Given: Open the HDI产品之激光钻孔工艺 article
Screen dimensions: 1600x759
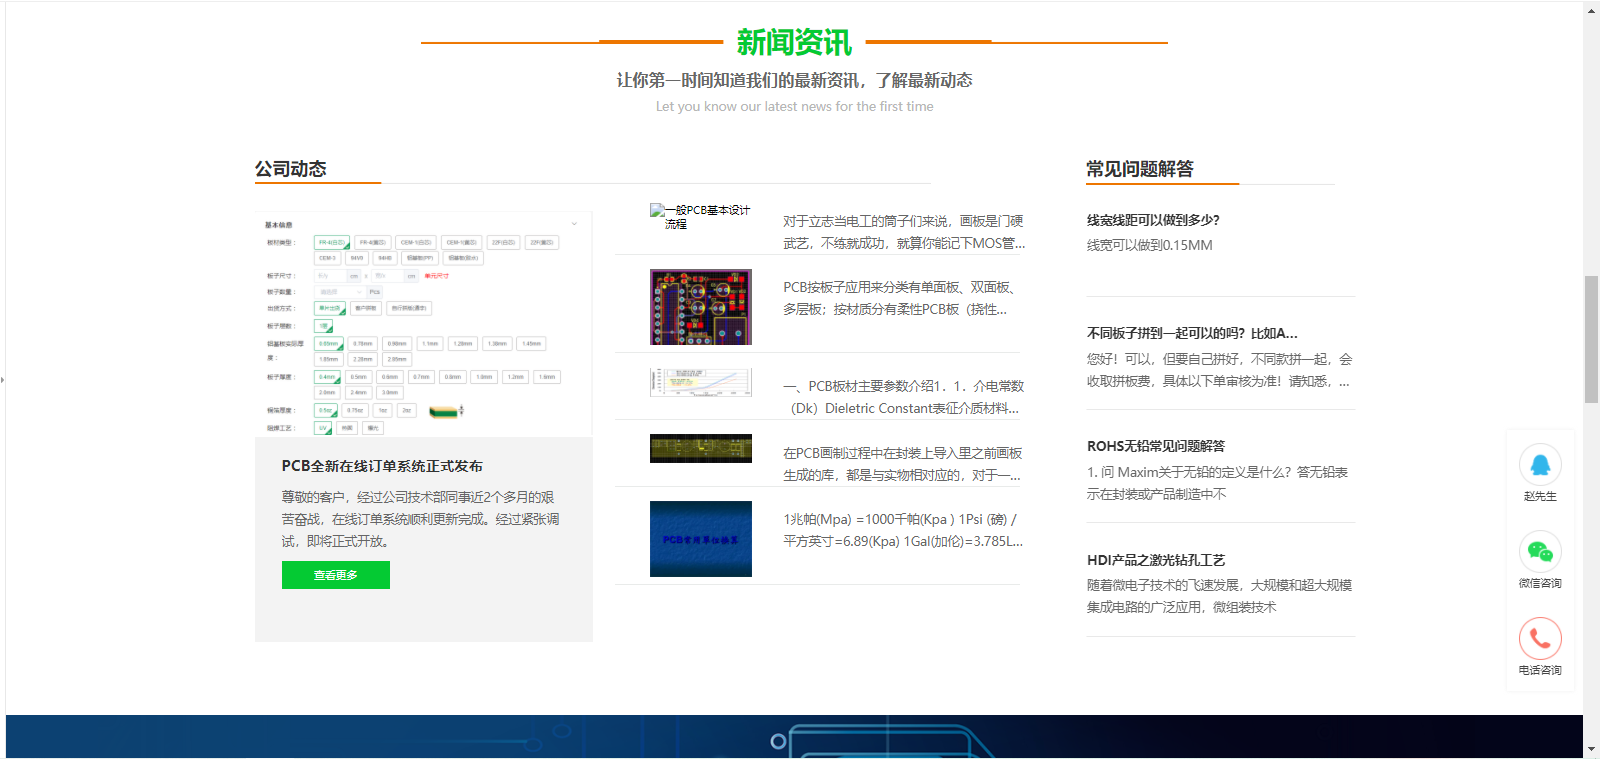Looking at the screenshot, I should click(x=1156, y=560).
